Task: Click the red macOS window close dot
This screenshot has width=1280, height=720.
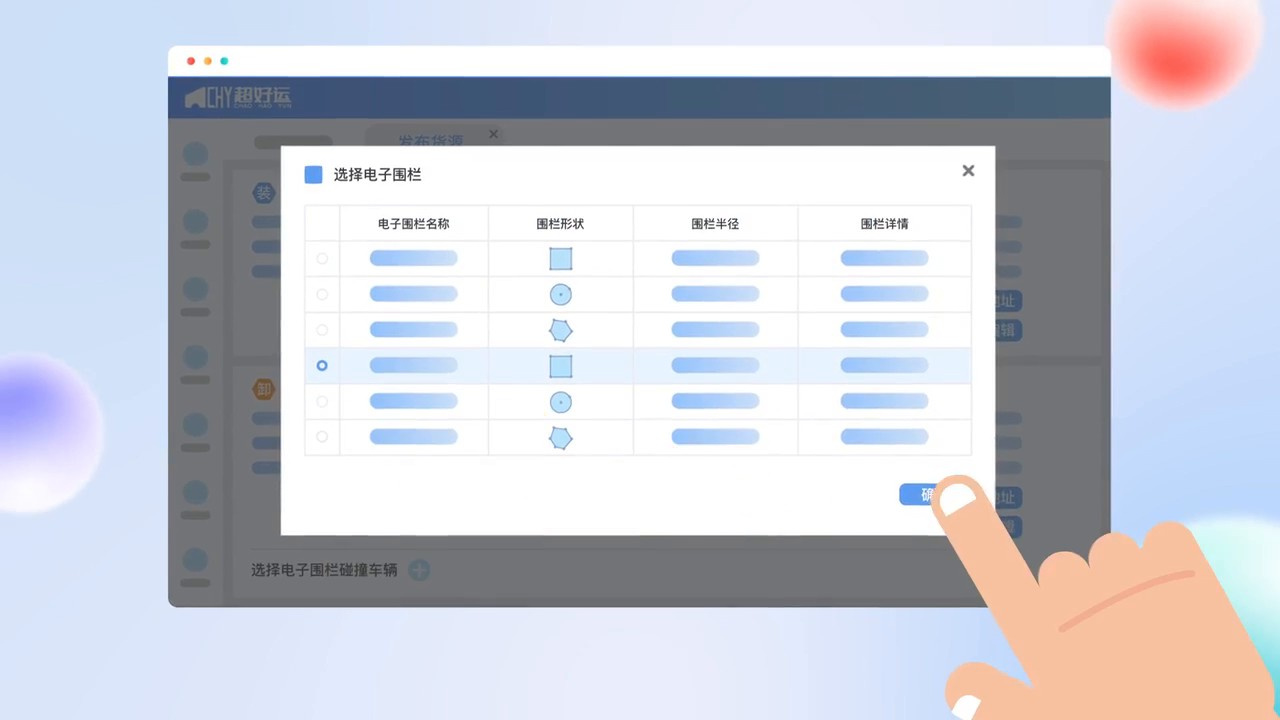Action: click(x=191, y=61)
